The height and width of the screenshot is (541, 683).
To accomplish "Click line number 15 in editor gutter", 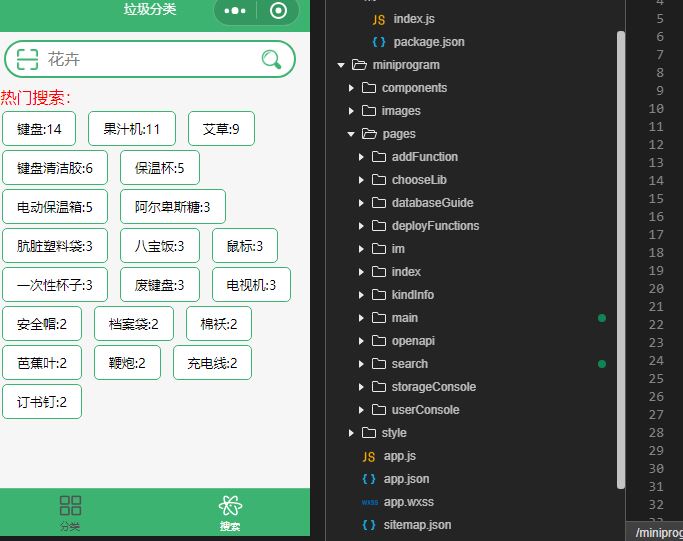I will 656,199.
